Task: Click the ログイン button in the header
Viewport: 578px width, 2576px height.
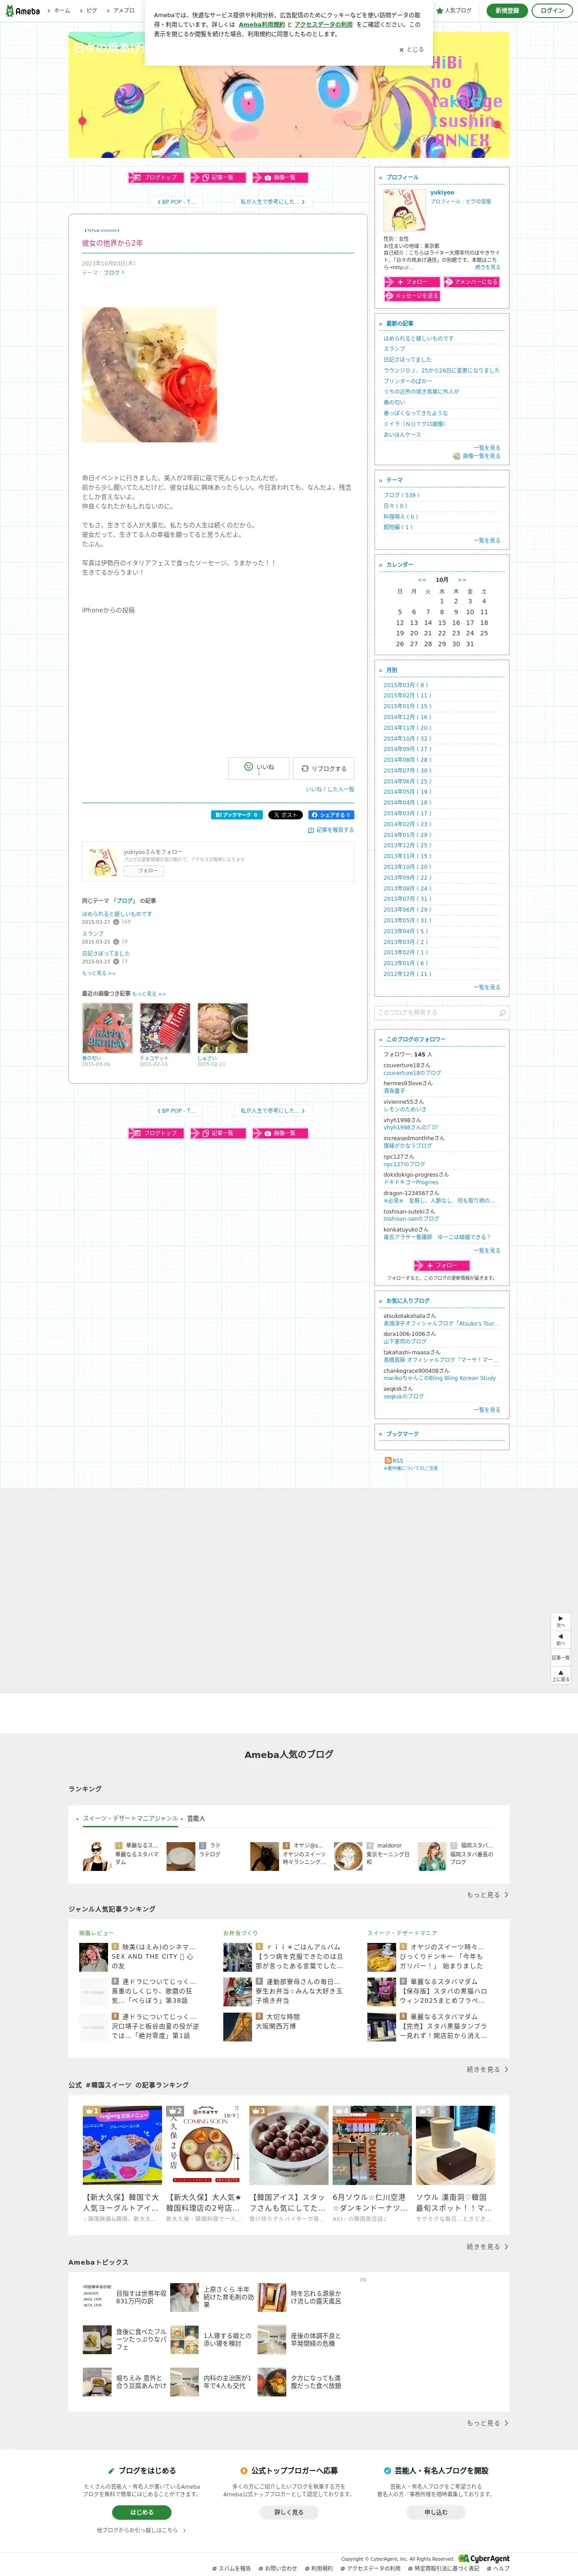Action: (552, 10)
